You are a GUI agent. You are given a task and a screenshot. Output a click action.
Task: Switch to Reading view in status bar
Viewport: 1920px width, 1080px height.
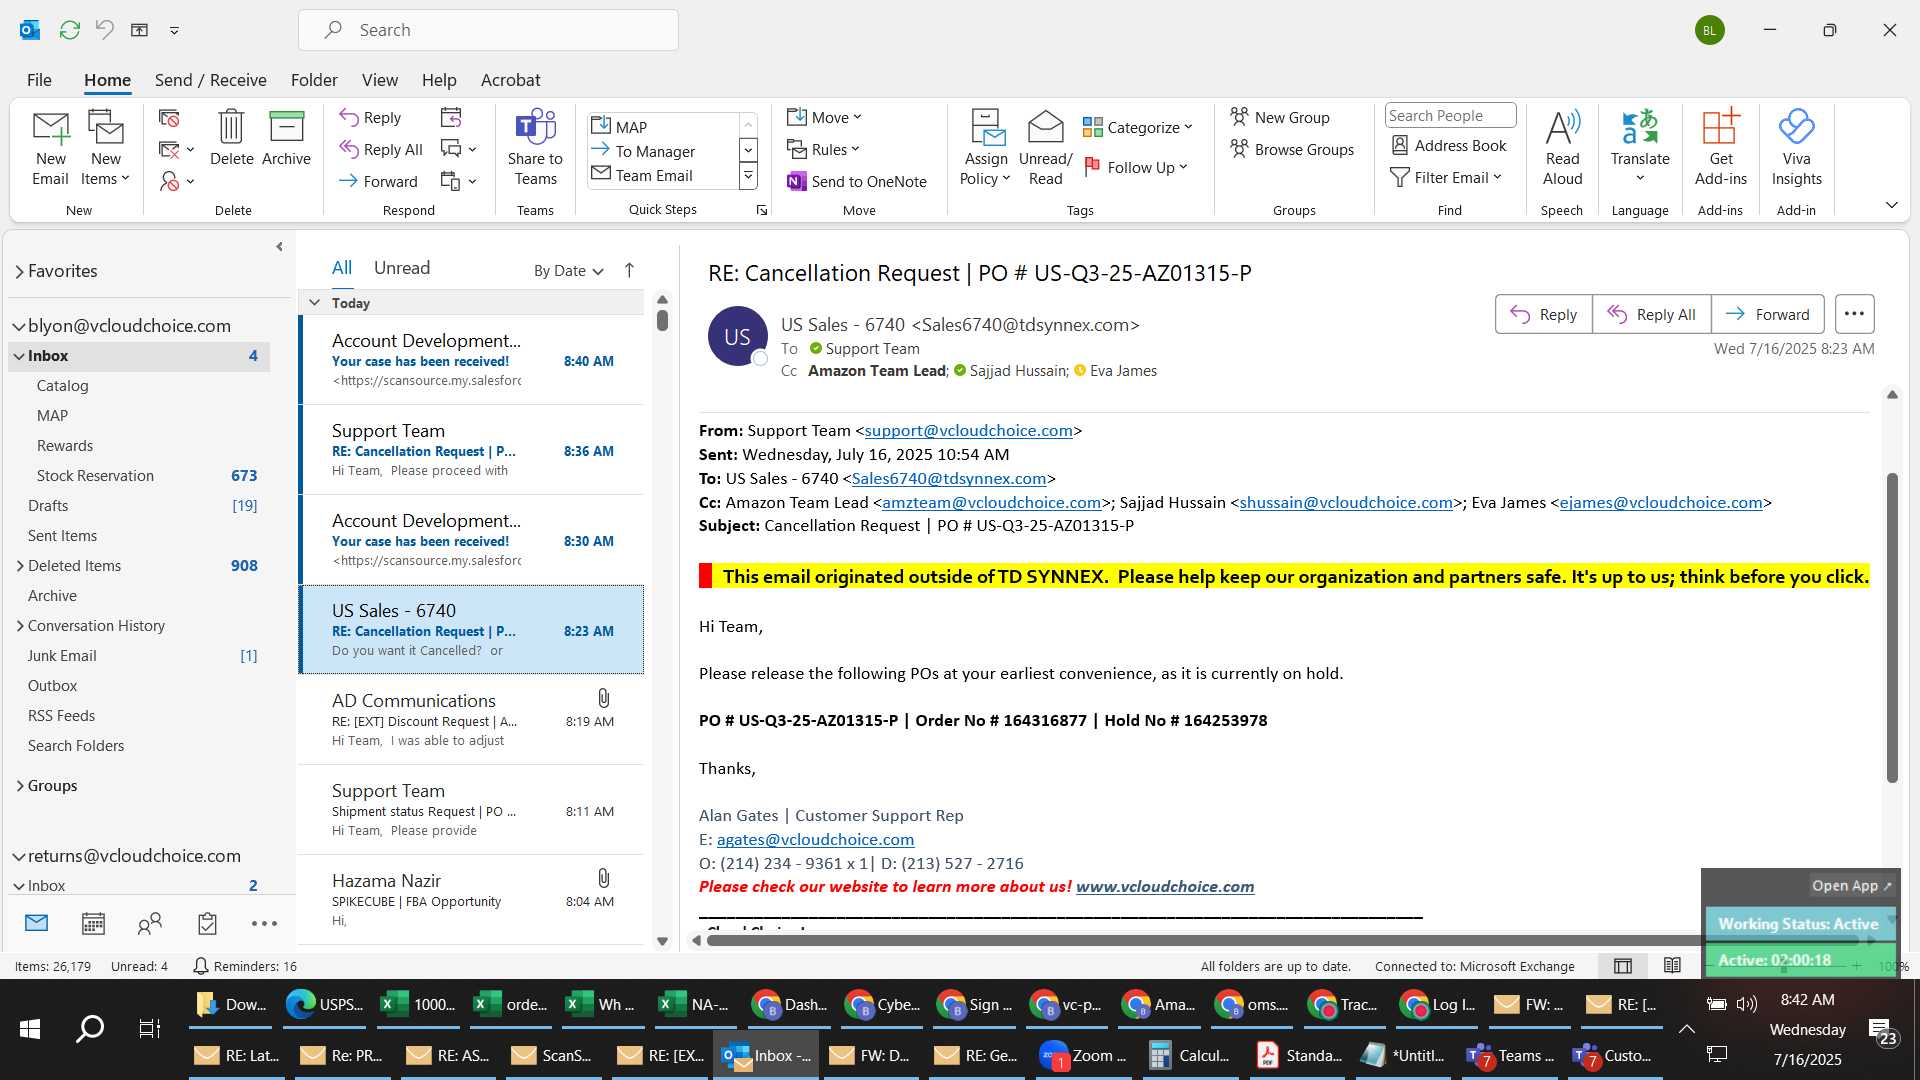[x=1672, y=966]
